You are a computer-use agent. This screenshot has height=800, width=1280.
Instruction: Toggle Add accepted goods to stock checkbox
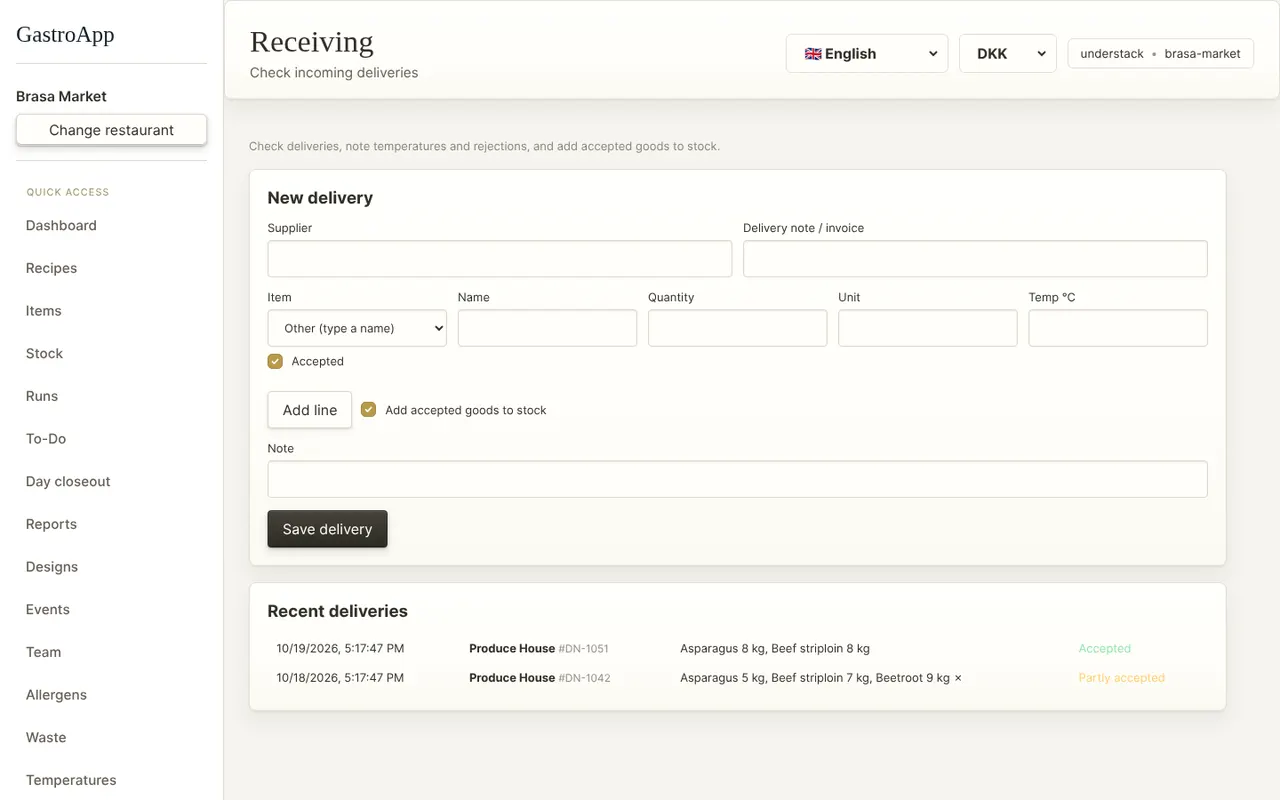pos(368,410)
